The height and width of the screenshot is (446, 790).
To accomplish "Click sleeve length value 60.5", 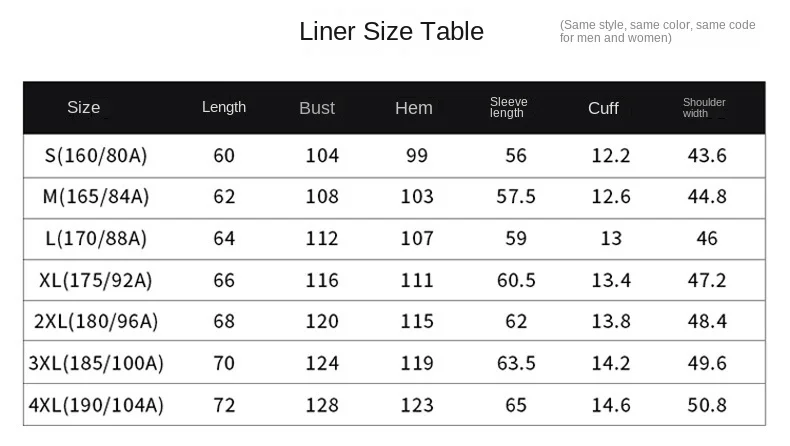I will click(x=516, y=280).
